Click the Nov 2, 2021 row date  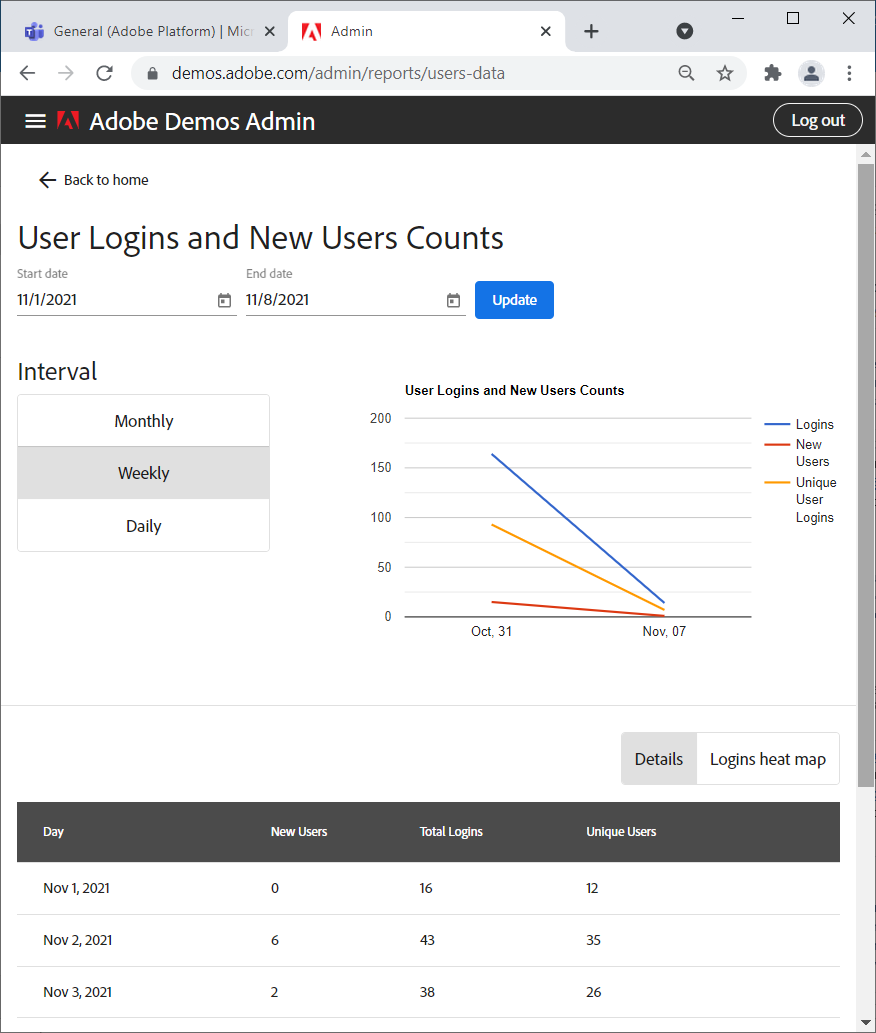tap(78, 940)
